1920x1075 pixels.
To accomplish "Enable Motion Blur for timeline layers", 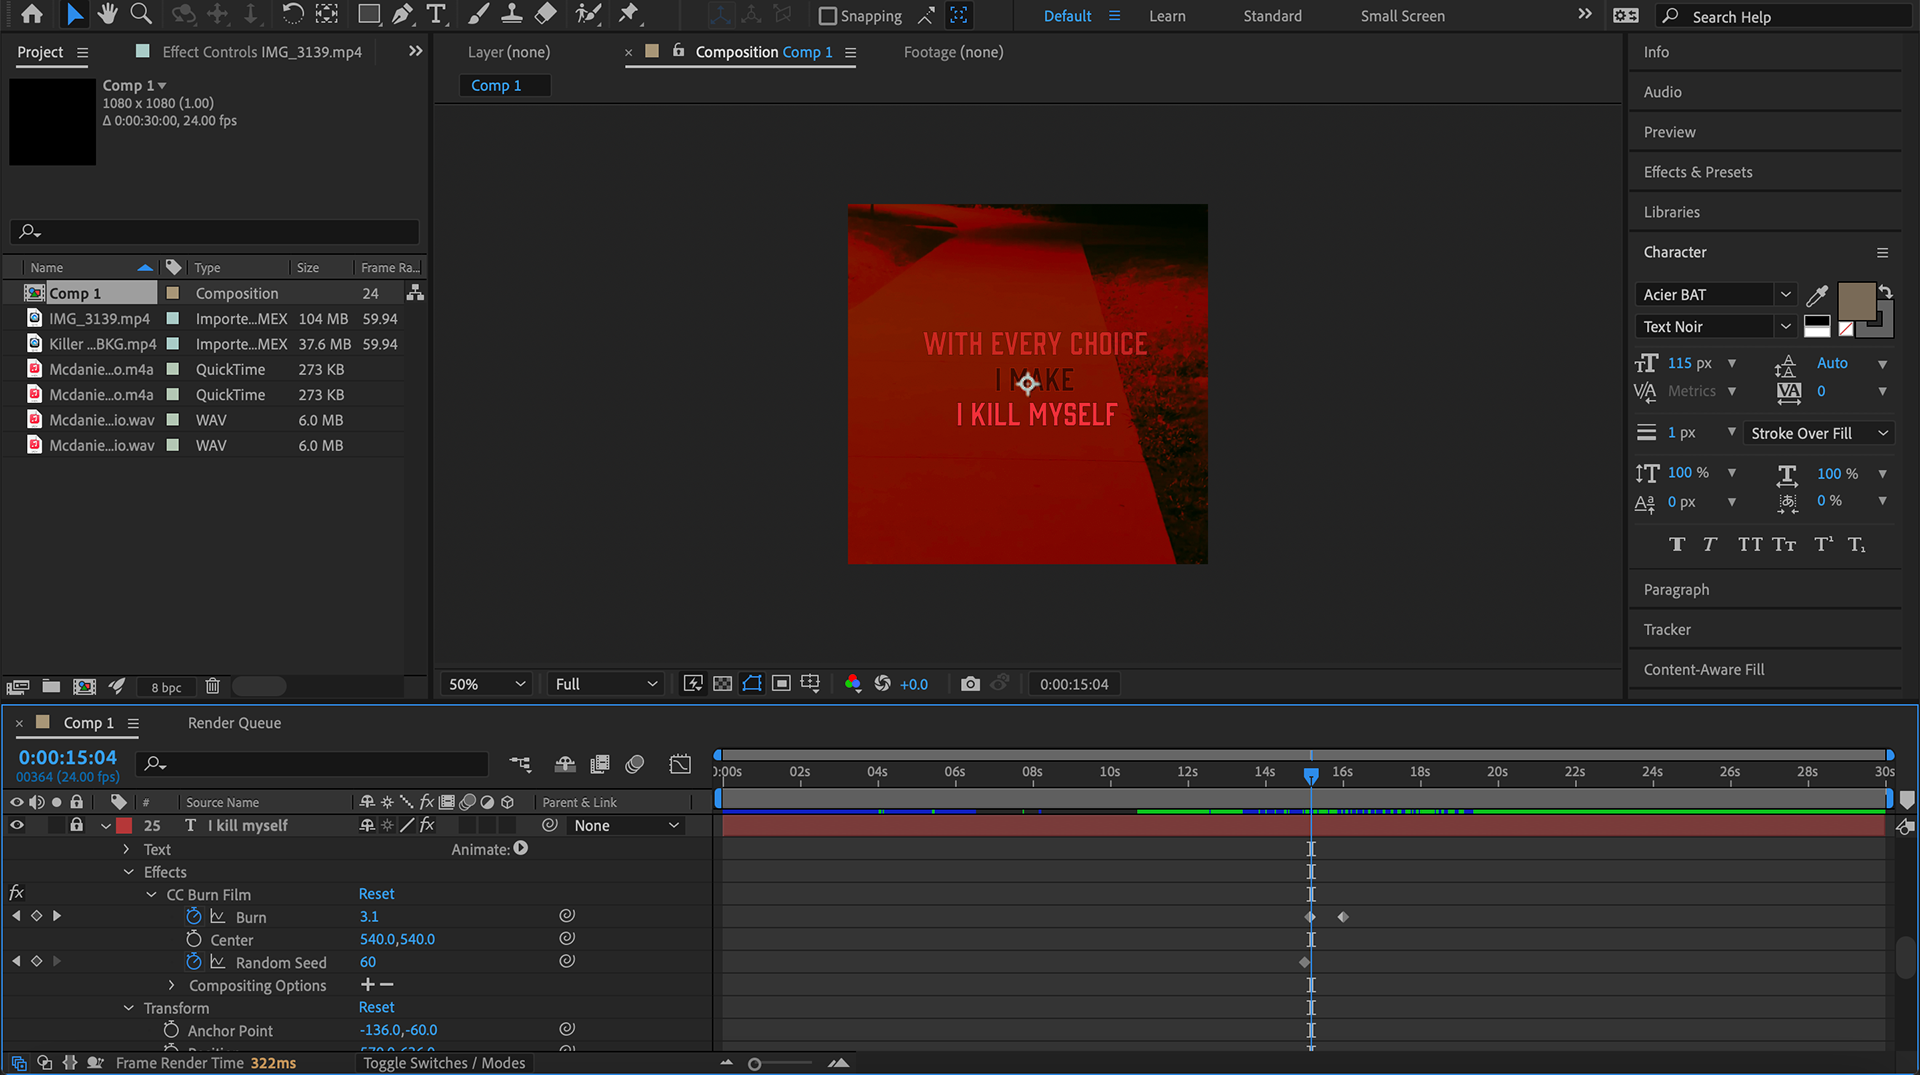I will point(634,764).
